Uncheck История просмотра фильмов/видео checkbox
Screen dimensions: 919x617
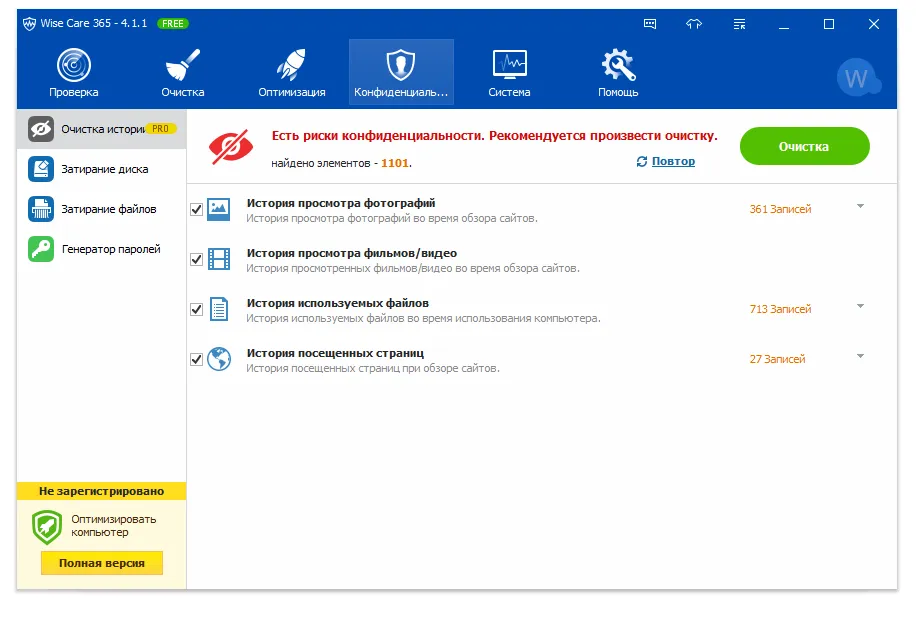196,259
